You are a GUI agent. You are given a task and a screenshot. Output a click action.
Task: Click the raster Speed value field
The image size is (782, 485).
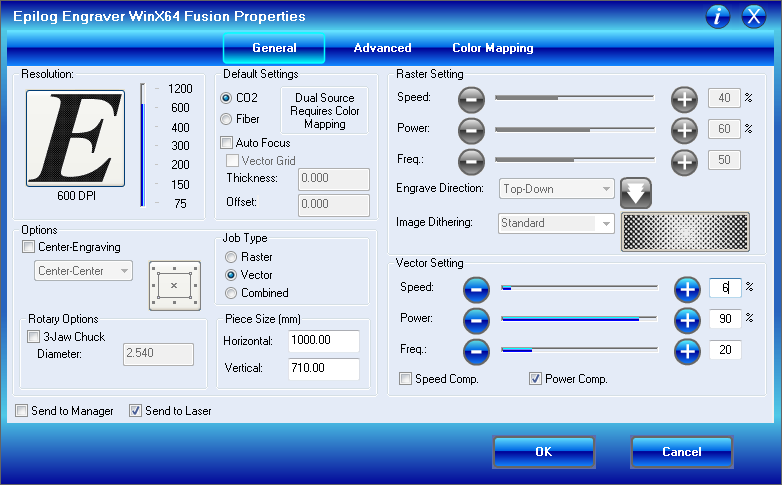[724, 98]
